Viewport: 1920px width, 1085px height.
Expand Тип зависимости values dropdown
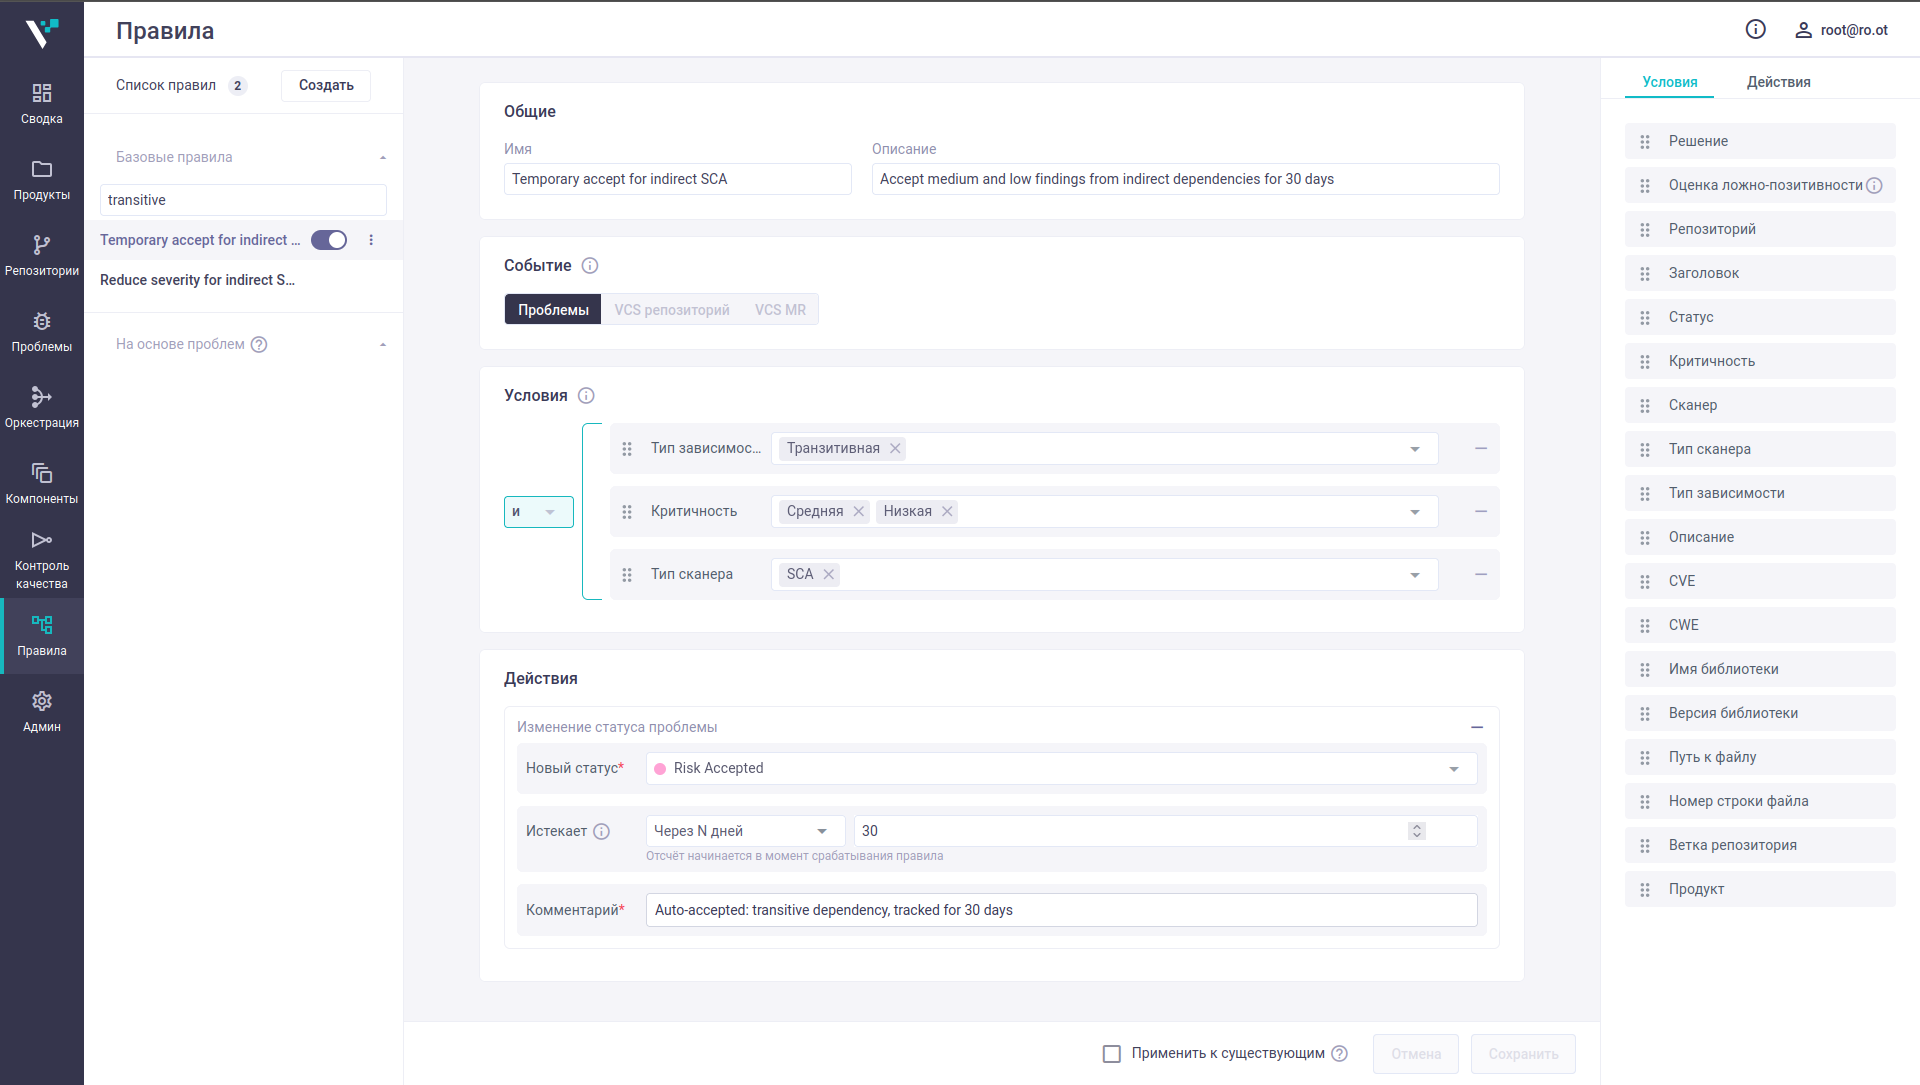click(1415, 449)
